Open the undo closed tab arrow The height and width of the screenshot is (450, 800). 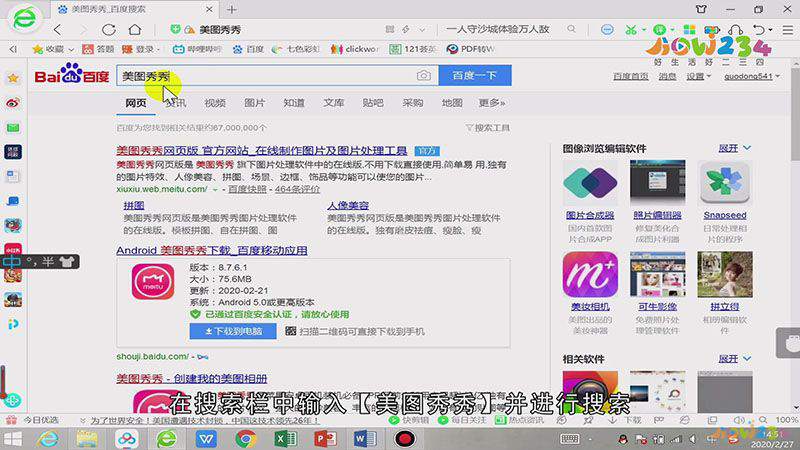(759, 30)
